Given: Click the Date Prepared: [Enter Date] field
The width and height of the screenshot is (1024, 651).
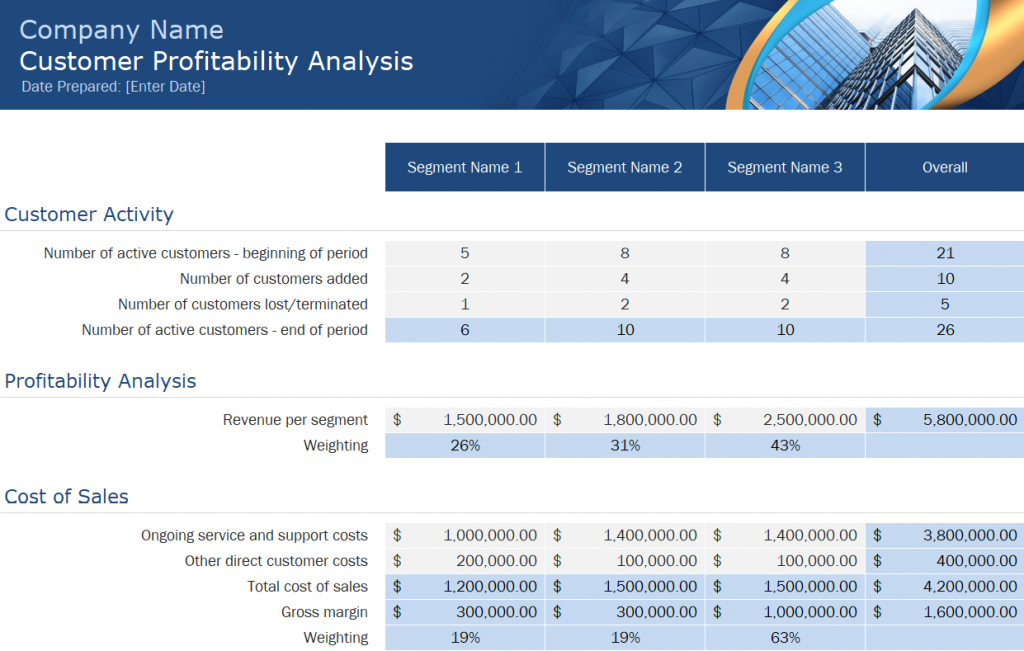Looking at the screenshot, I should click(x=113, y=87).
